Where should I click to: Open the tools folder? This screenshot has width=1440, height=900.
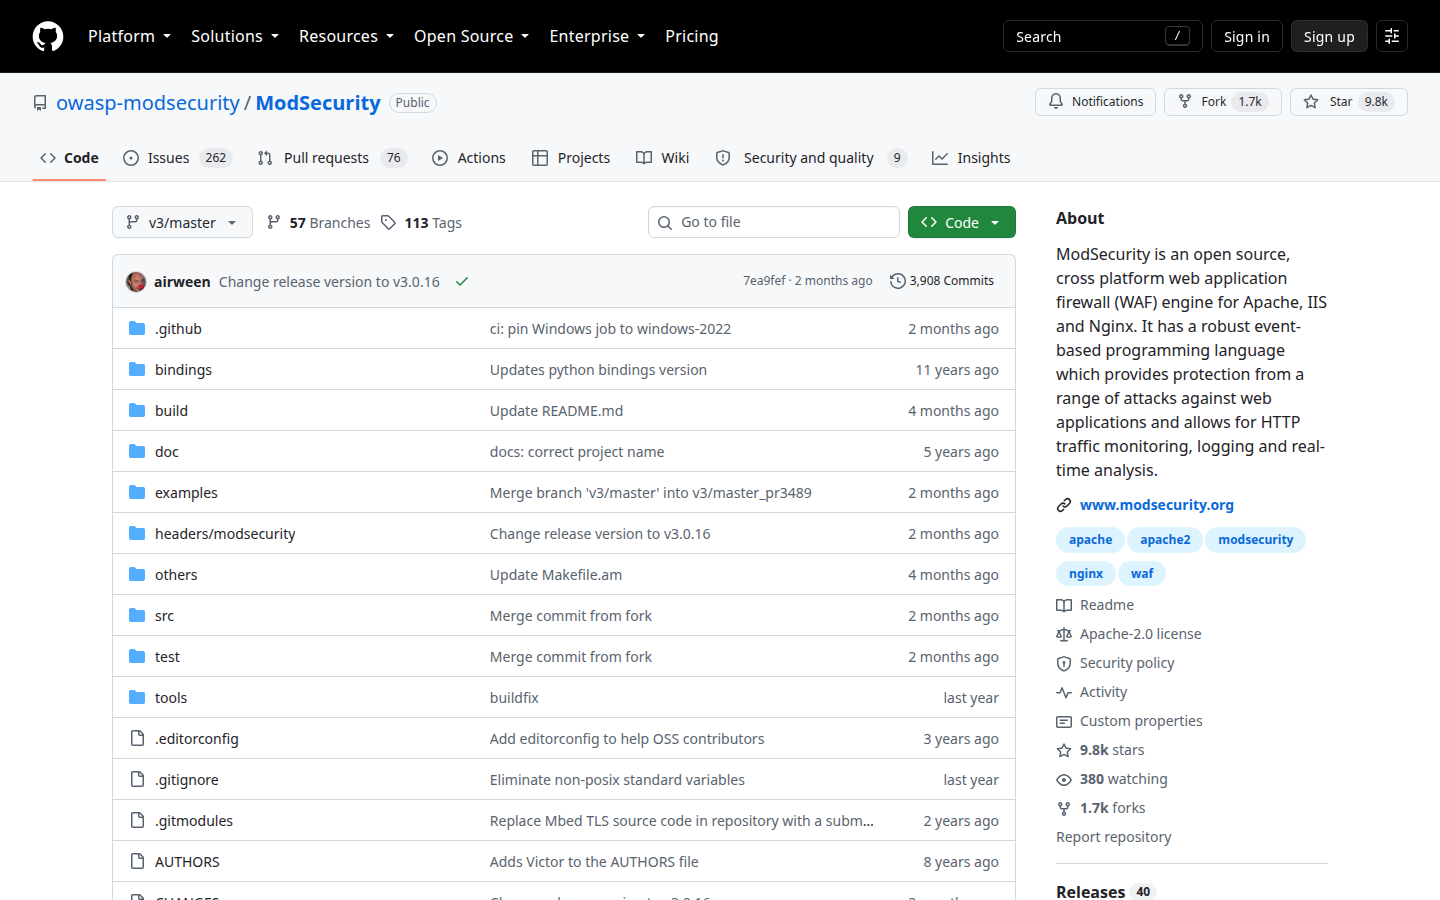tap(171, 698)
